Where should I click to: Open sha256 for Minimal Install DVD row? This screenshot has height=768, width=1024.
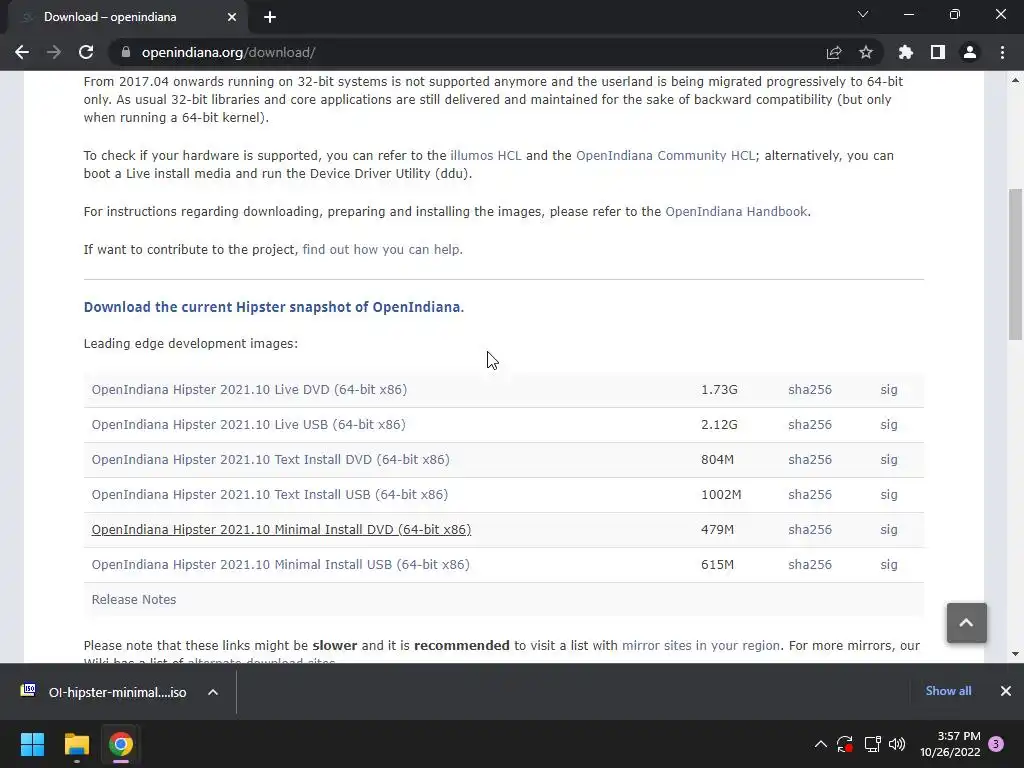click(810, 530)
